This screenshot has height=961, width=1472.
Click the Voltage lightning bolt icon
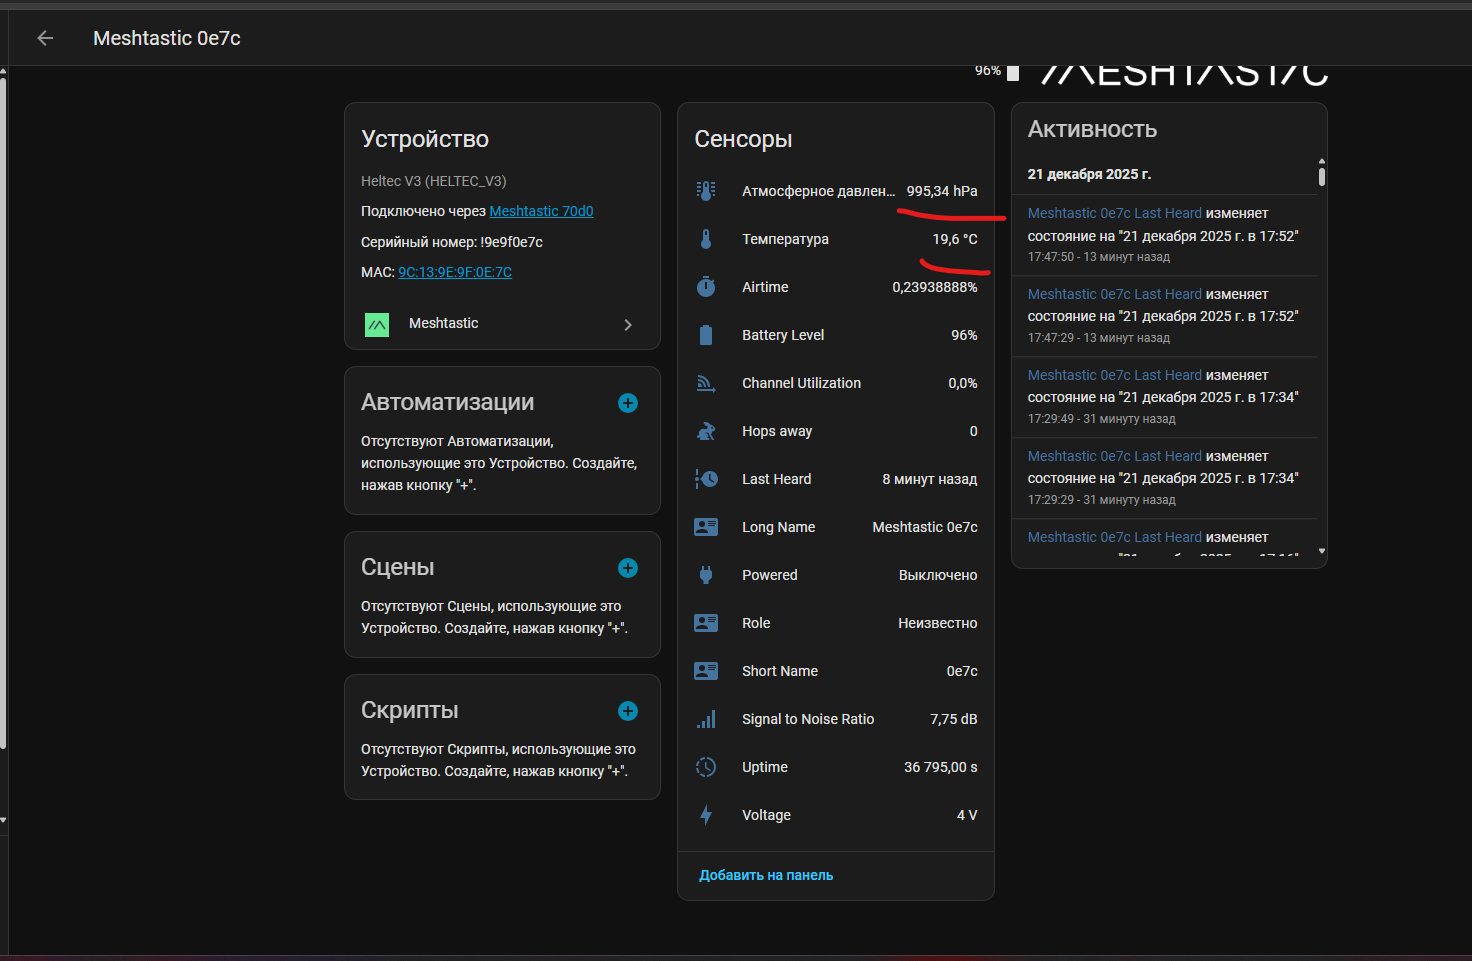[x=706, y=815]
